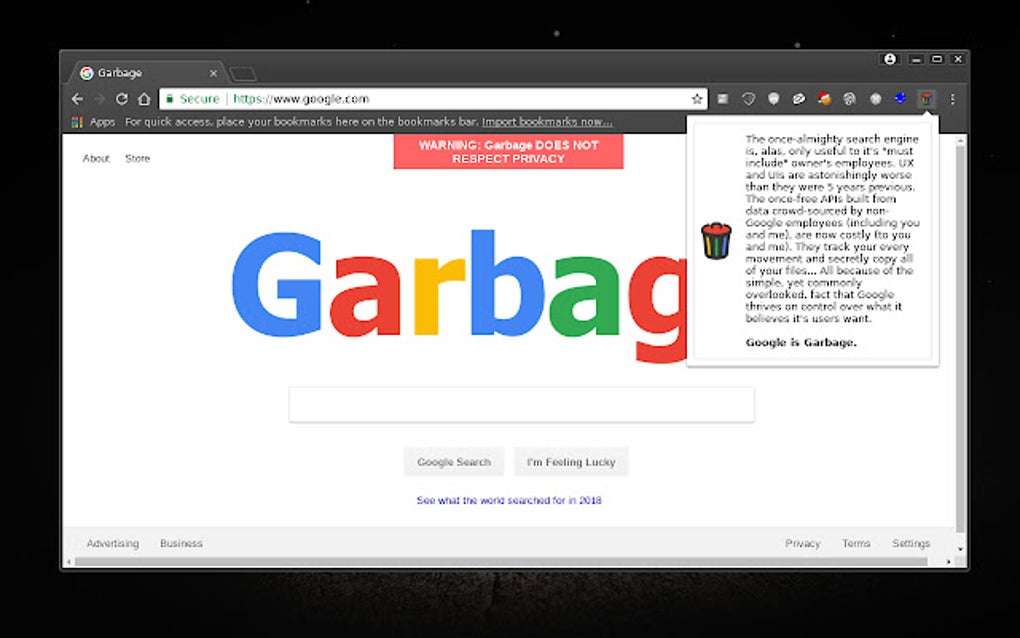The width and height of the screenshot is (1020, 638).
Task: Open the home page icon
Action: 144,99
